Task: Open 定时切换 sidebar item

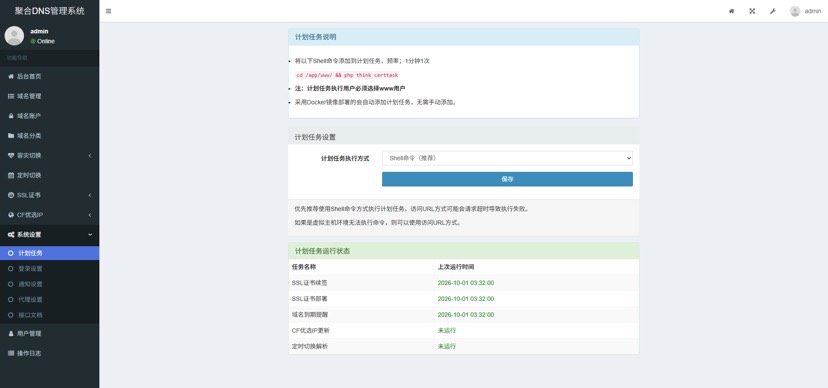Action: [x=50, y=175]
